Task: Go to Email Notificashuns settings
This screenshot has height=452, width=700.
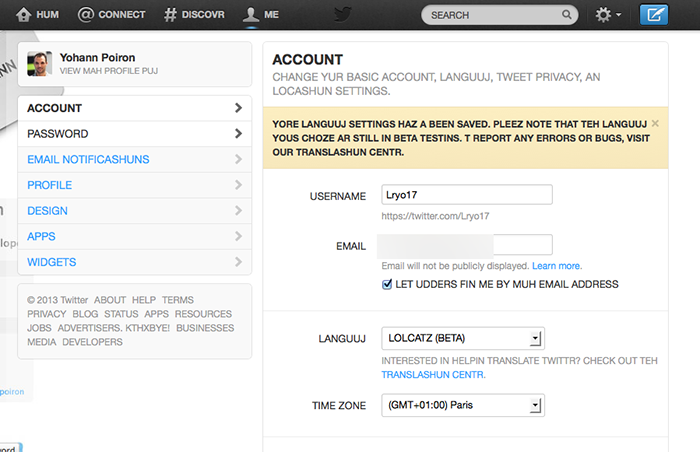Action: [134, 159]
